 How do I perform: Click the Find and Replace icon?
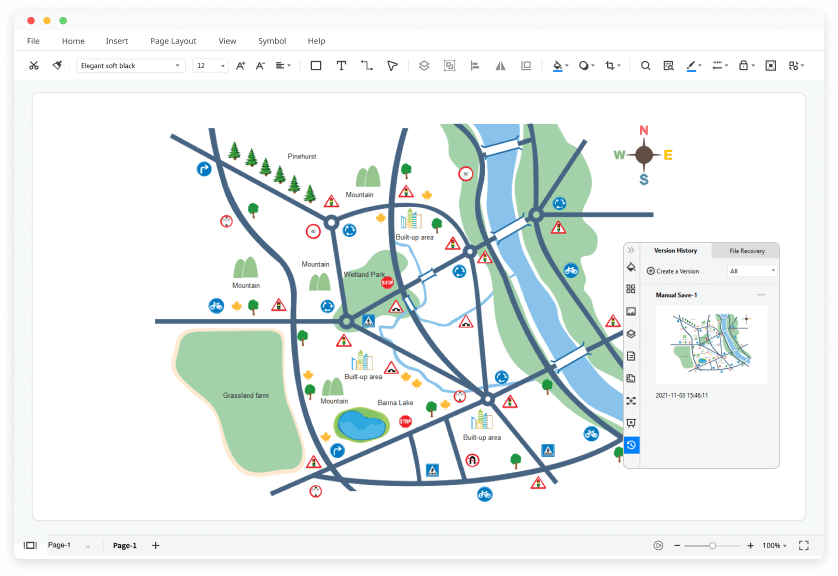tap(668, 65)
